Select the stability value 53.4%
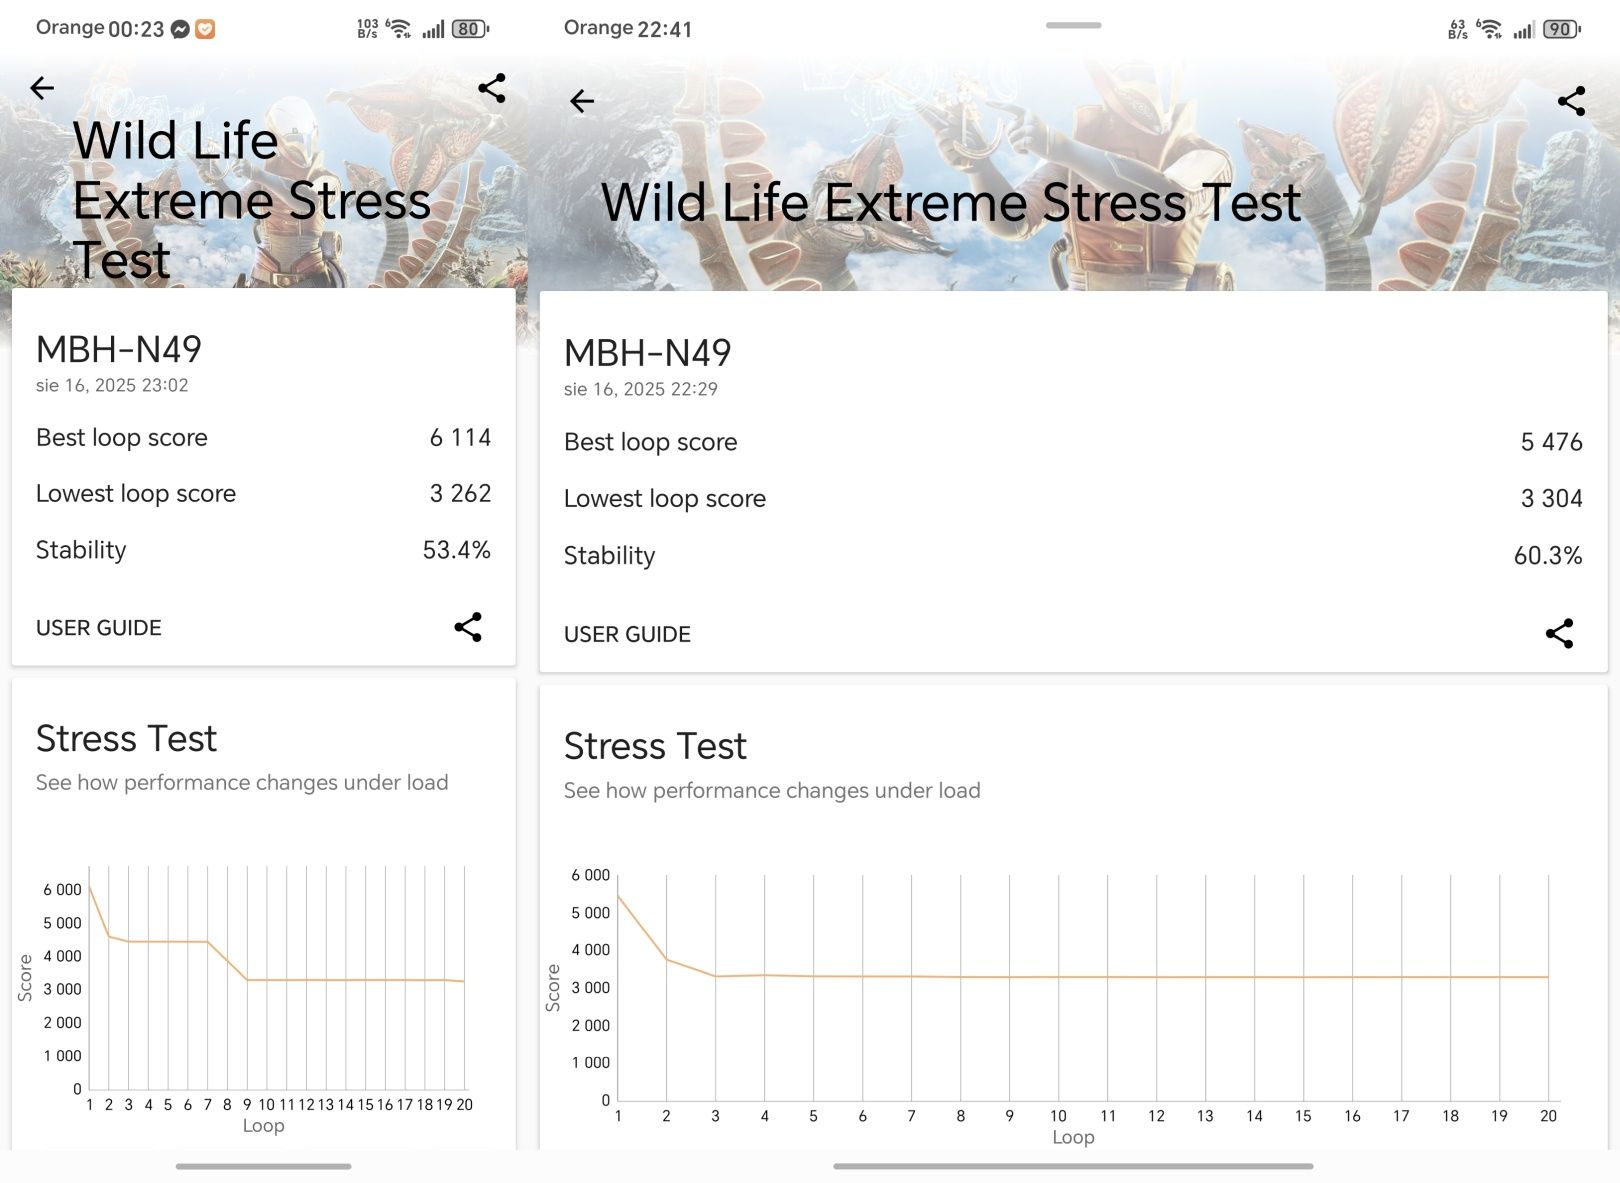This screenshot has width=1620, height=1183. tap(457, 550)
